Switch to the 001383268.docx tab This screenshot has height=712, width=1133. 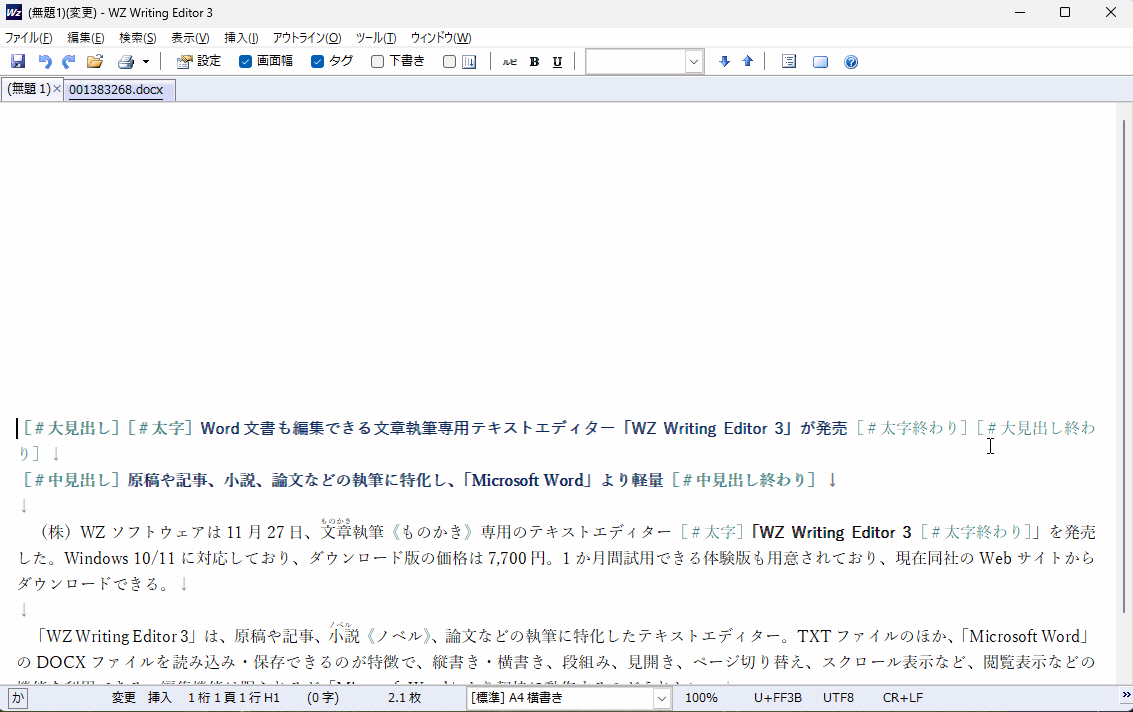pyautogui.click(x=119, y=88)
